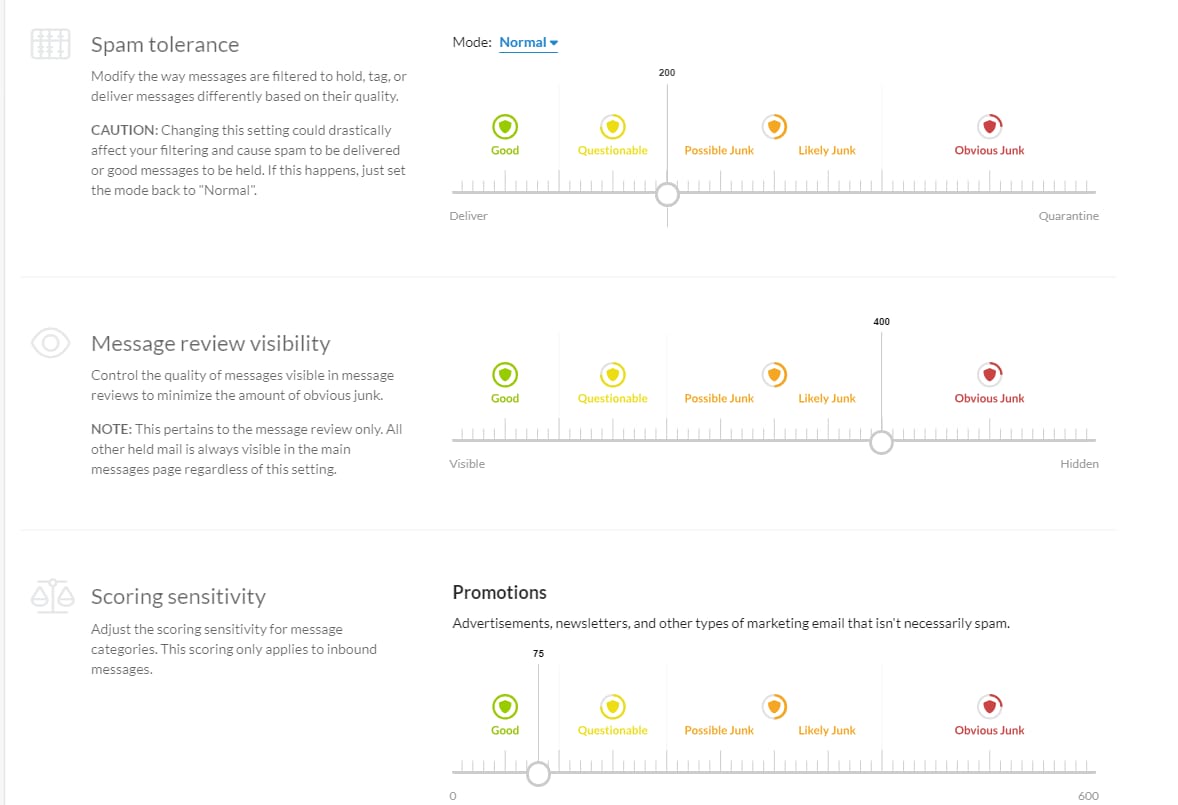The image size is (1178, 805).
Task: Click the Message review visibility eye icon
Action: (50, 343)
